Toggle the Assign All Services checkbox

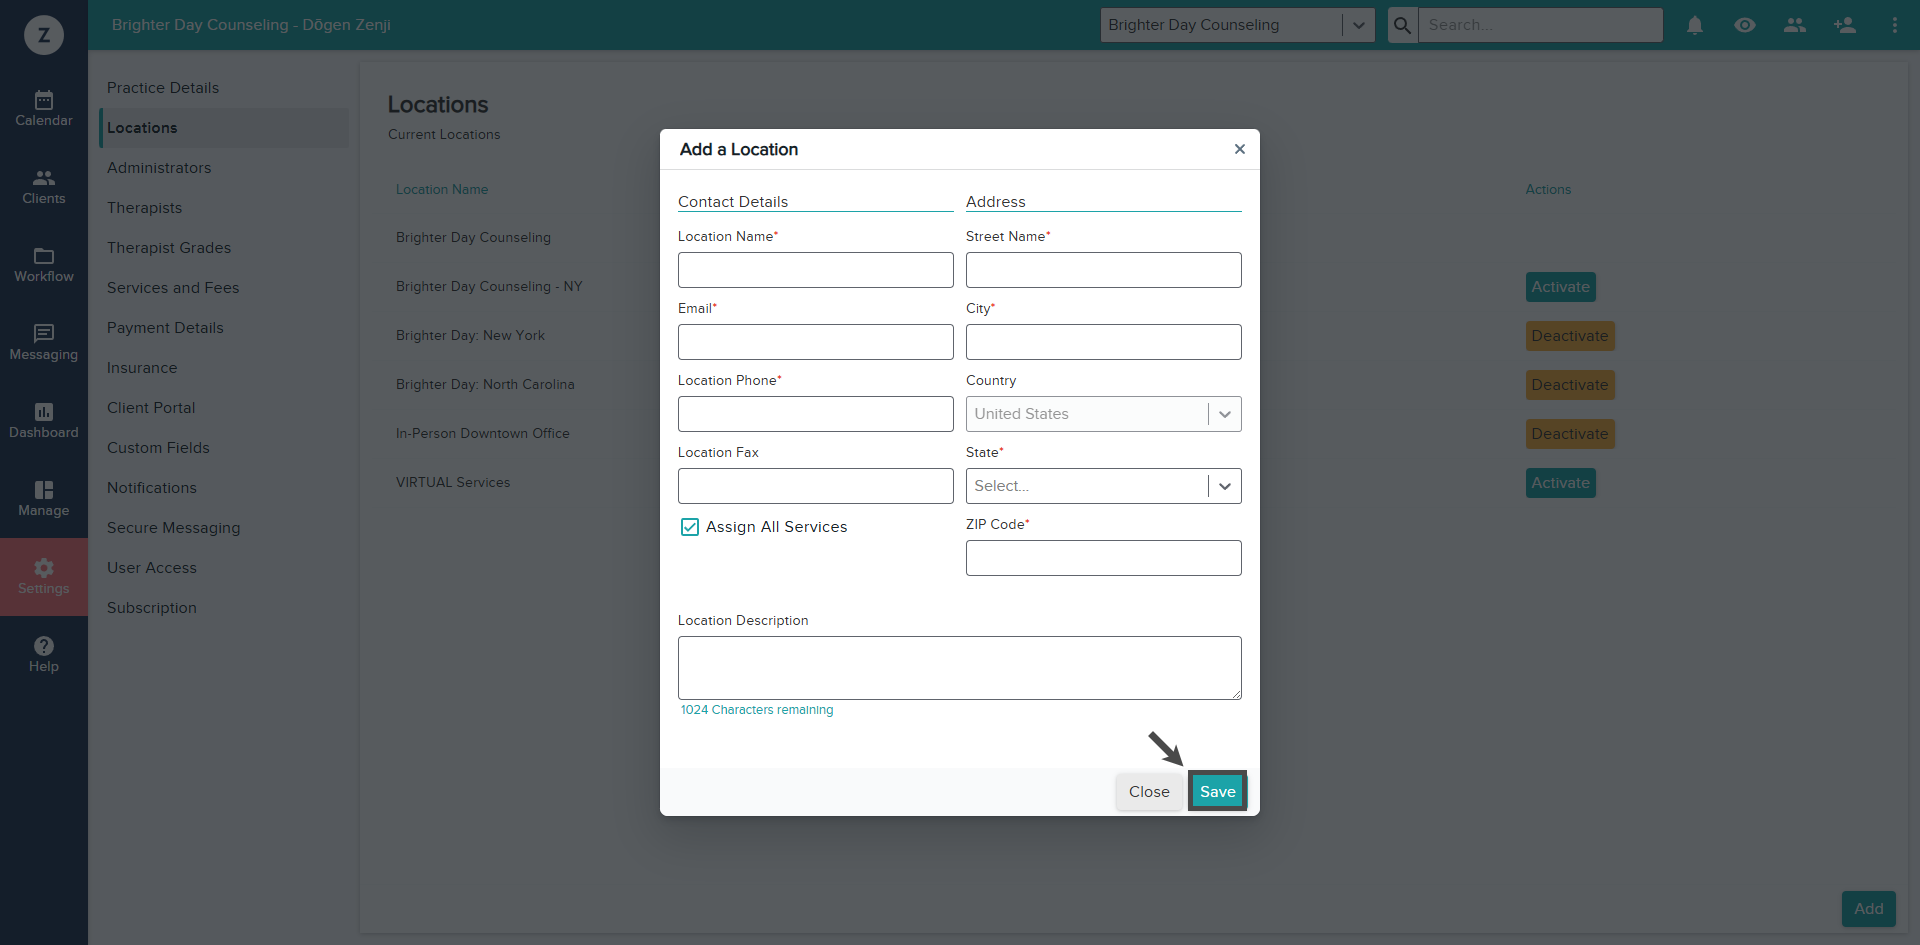click(x=690, y=527)
